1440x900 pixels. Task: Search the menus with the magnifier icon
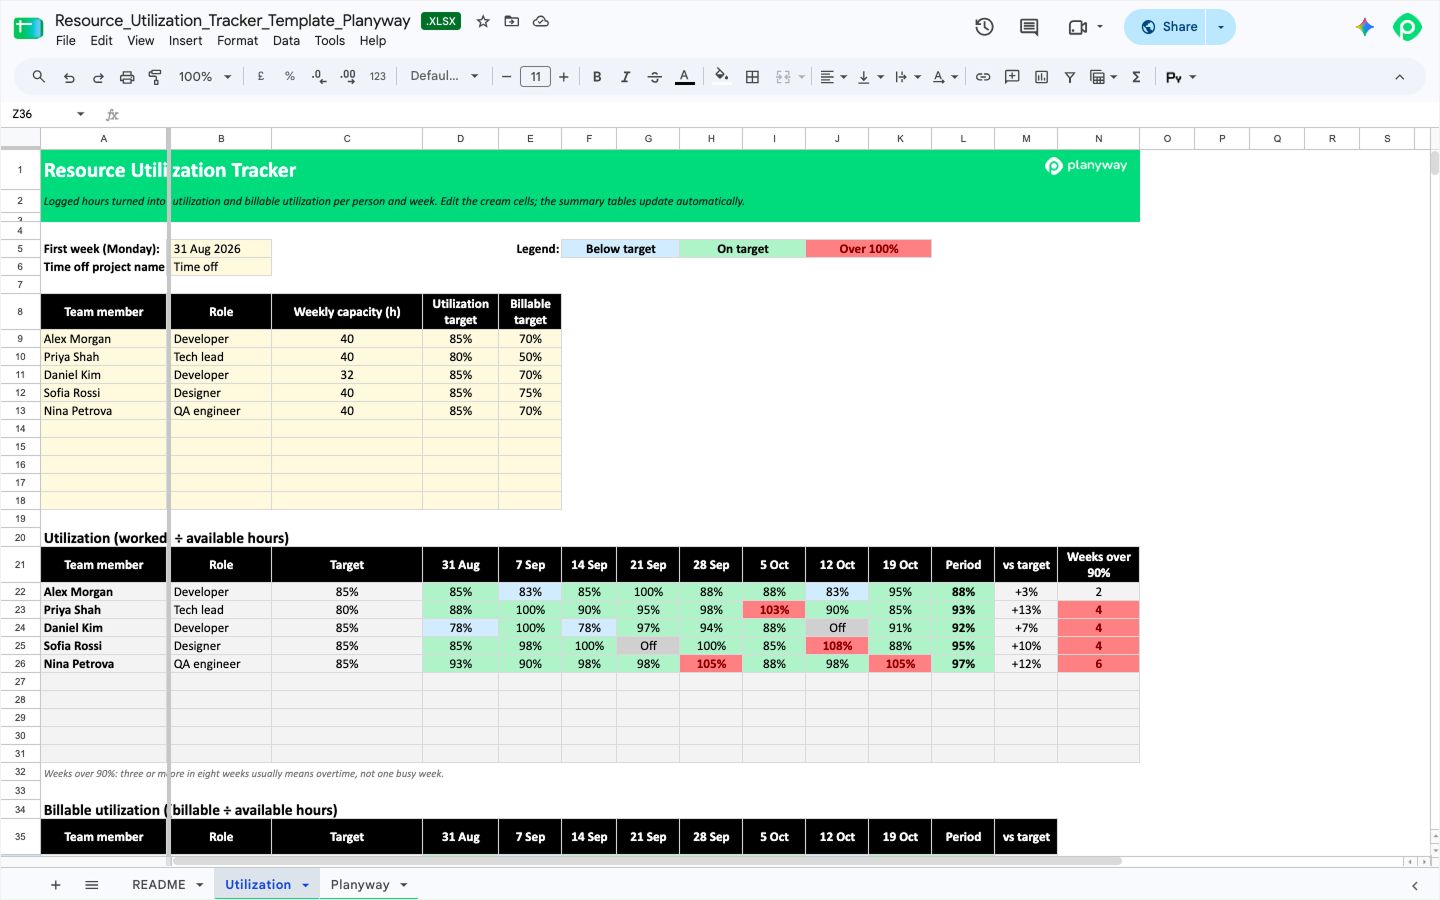(39, 77)
